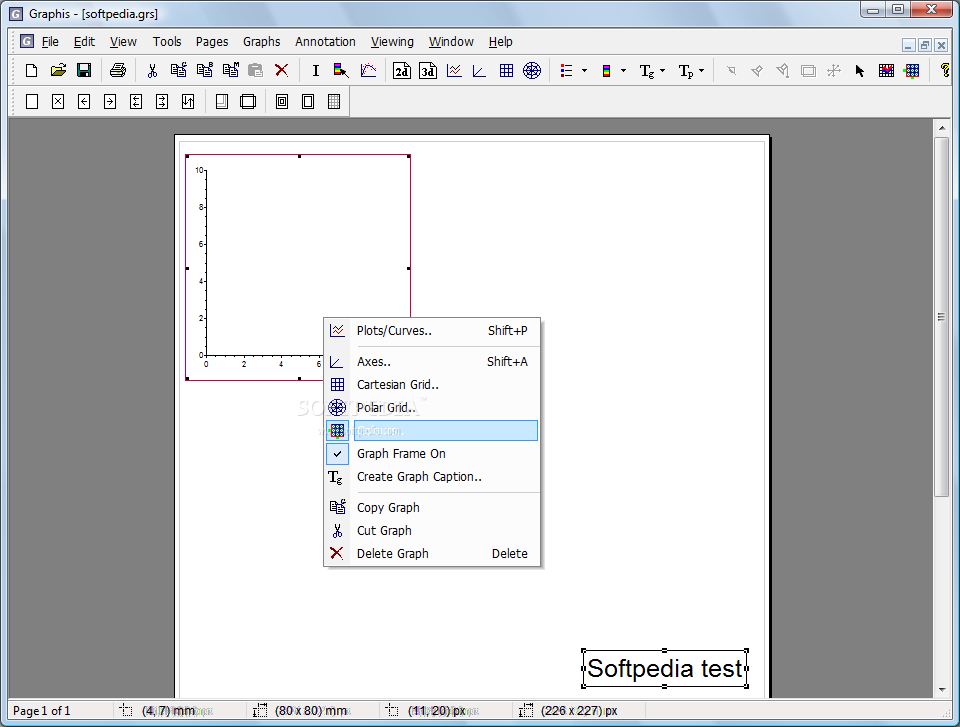The height and width of the screenshot is (727, 960).
Task: Click the highlighted unlabeled context menu item
Action: [x=432, y=431]
